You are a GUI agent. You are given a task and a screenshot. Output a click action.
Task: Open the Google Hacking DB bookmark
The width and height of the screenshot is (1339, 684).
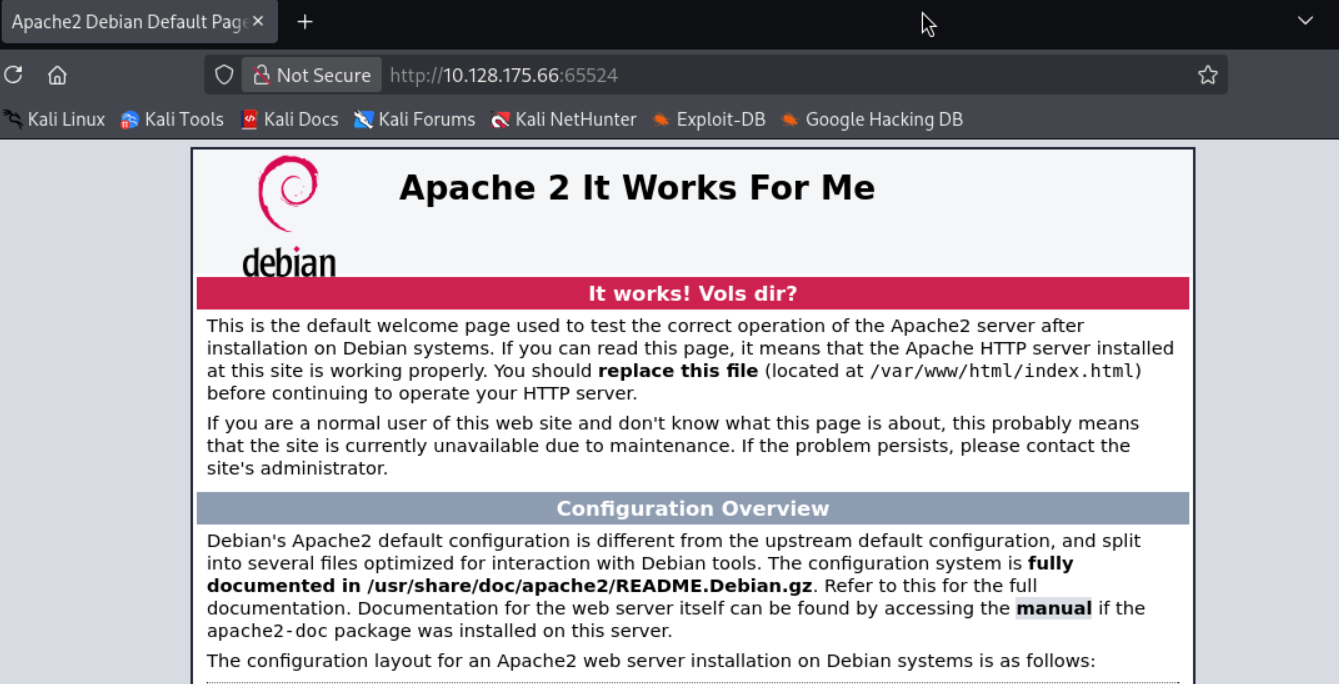coord(872,119)
